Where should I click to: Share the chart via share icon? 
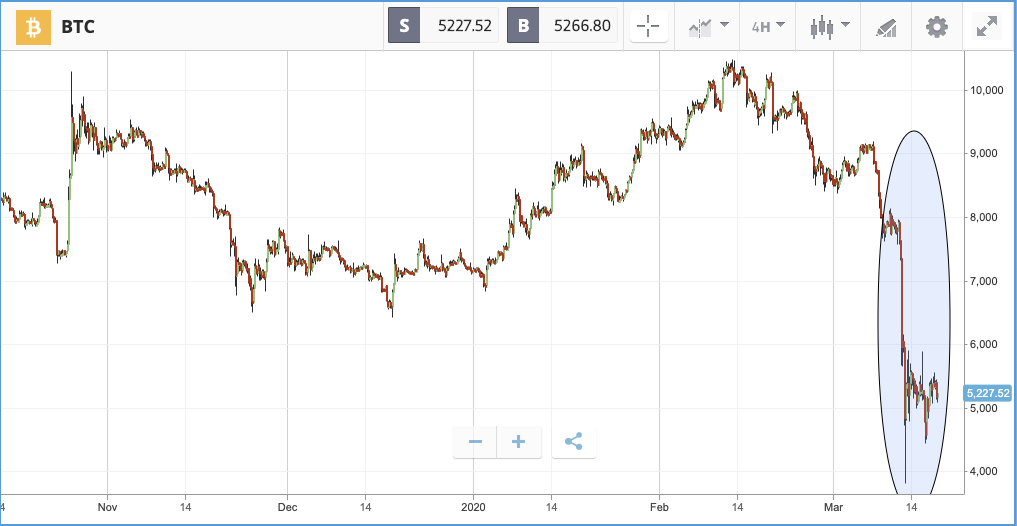[573, 442]
